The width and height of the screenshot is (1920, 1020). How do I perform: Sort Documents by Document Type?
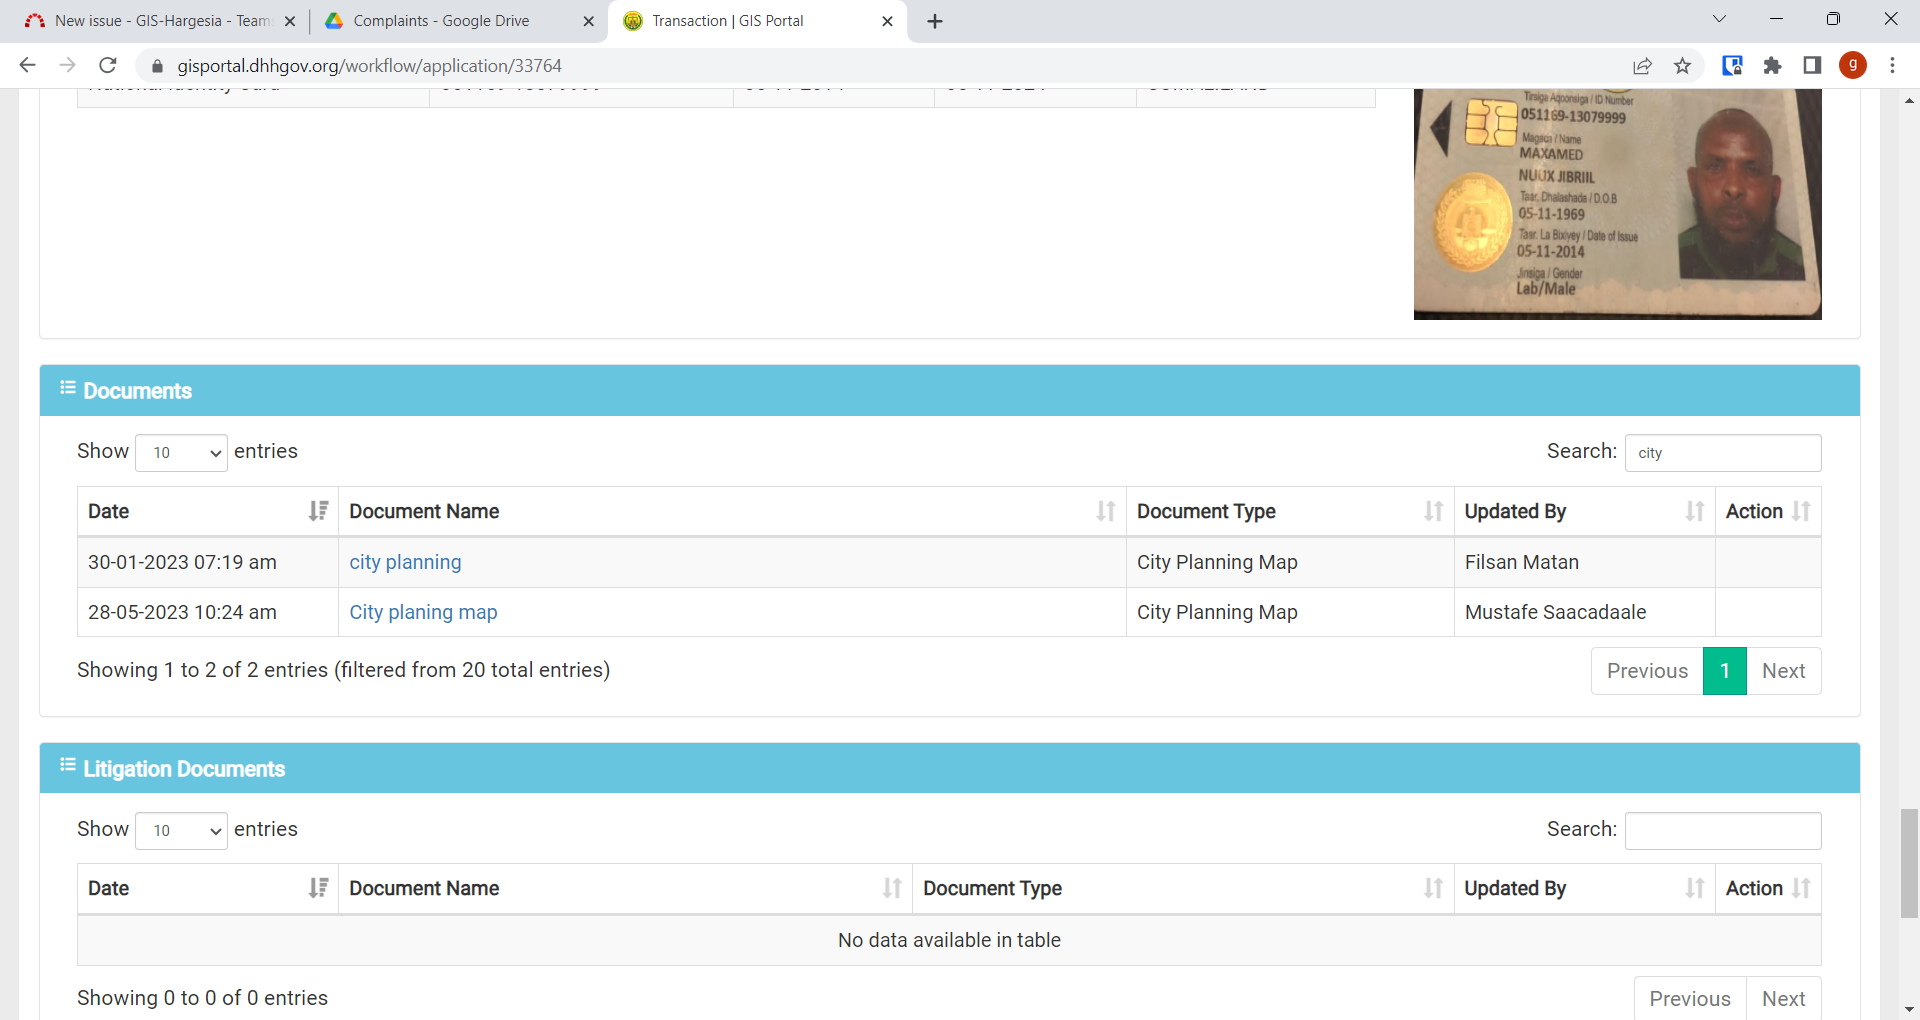[x=1290, y=511]
